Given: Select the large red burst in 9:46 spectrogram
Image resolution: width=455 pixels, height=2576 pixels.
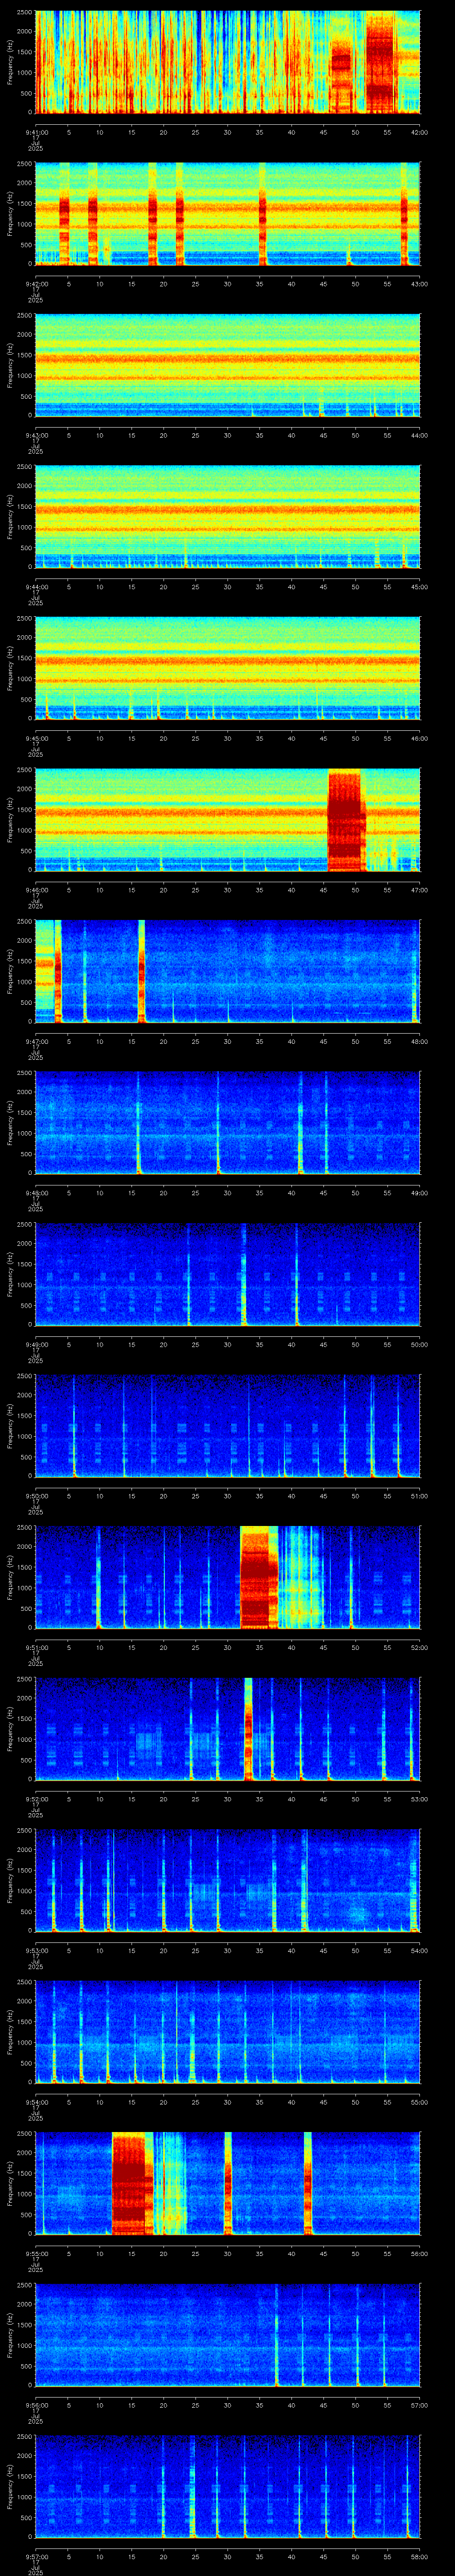Looking at the screenshot, I should (346, 820).
